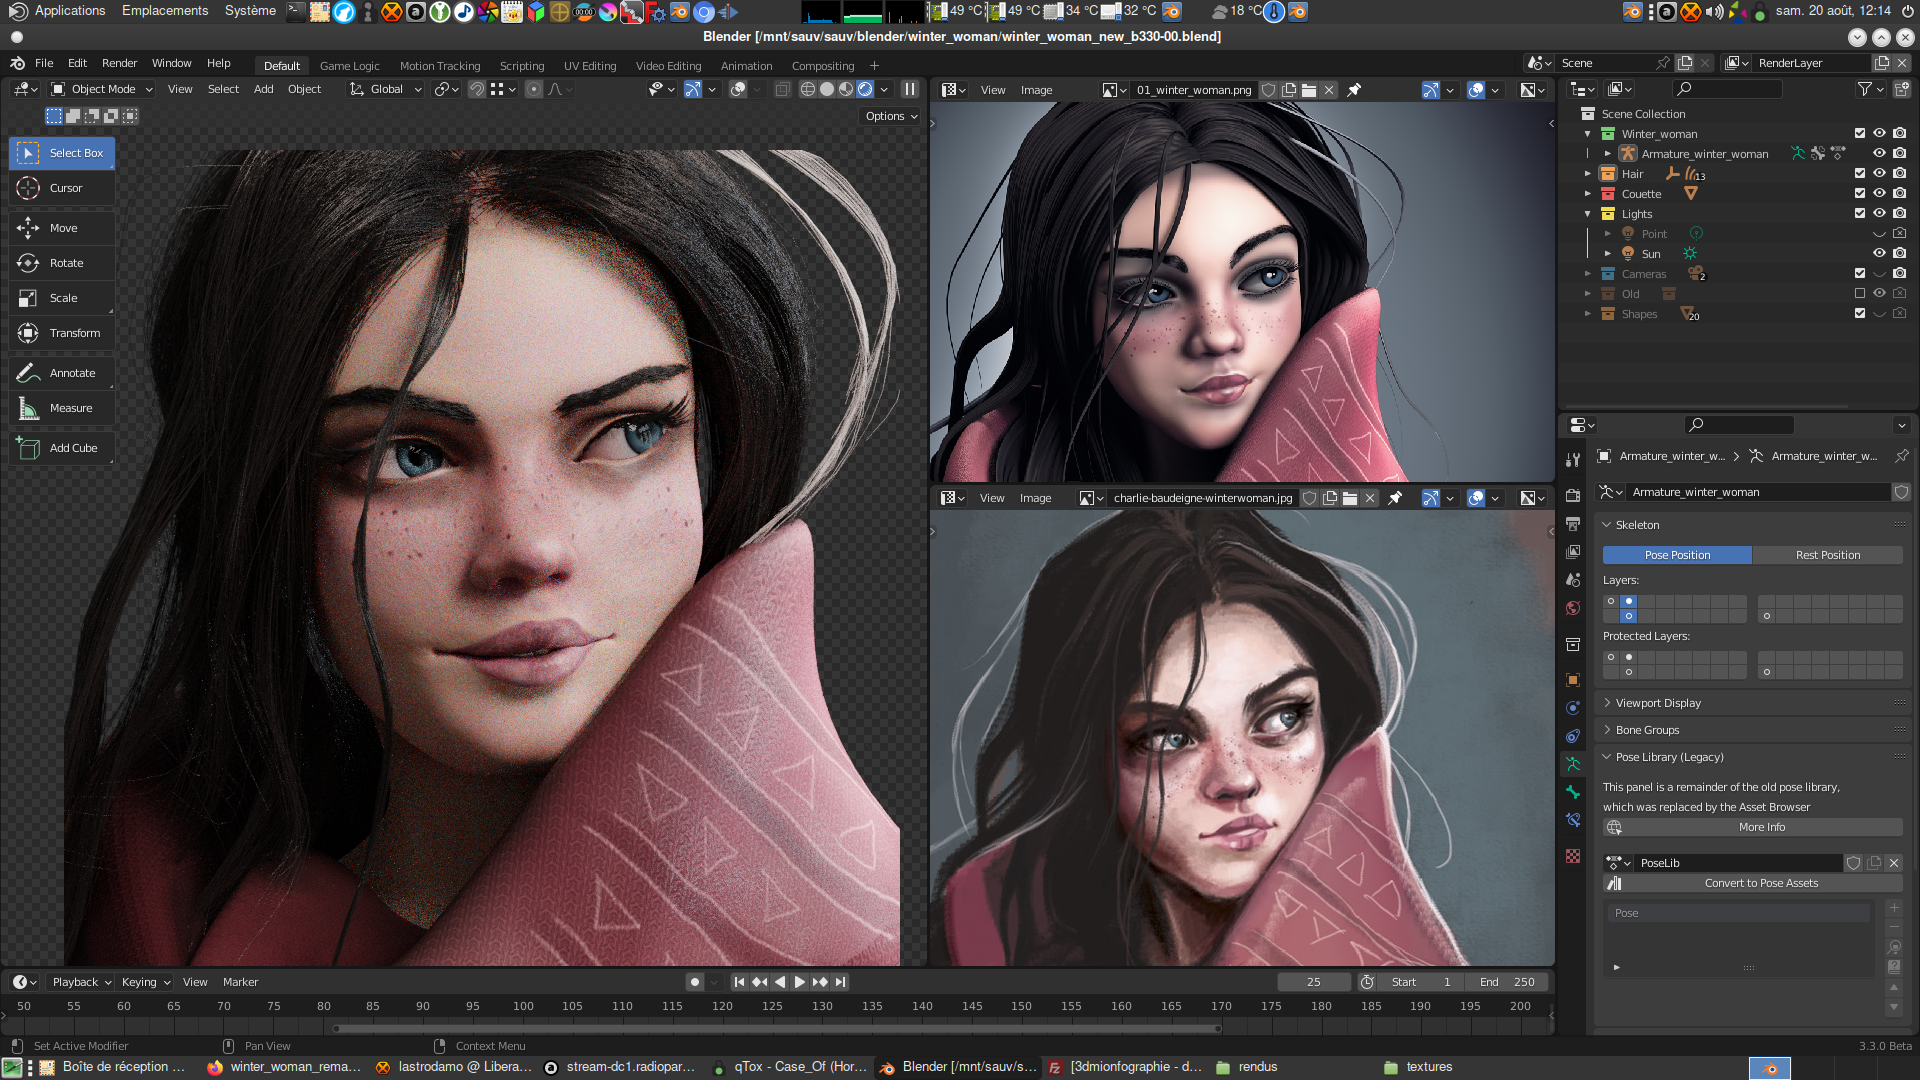Hide the Sun light in viewport

coord(1880,253)
